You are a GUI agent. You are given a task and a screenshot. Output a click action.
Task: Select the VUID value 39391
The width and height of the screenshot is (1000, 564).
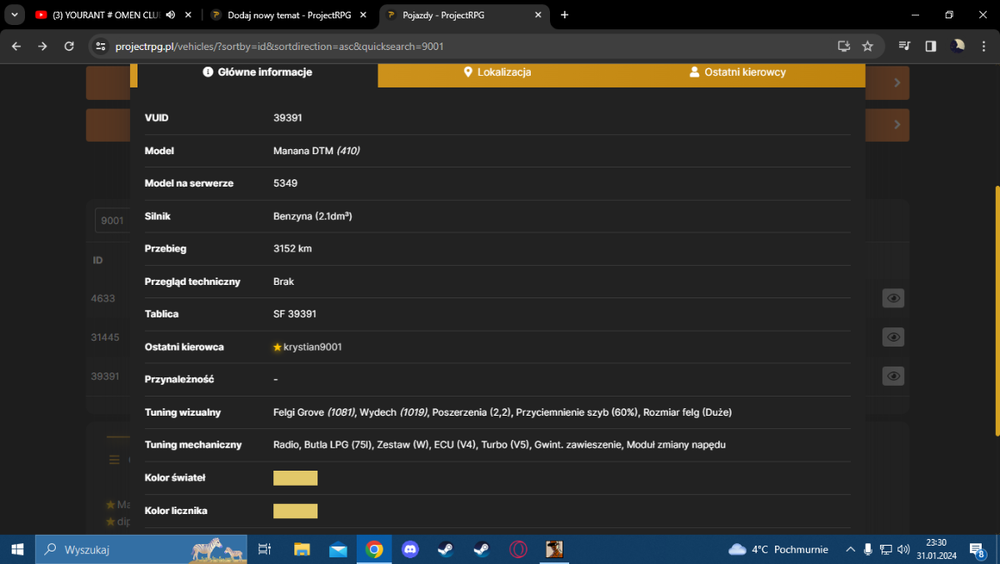coord(288,117)
